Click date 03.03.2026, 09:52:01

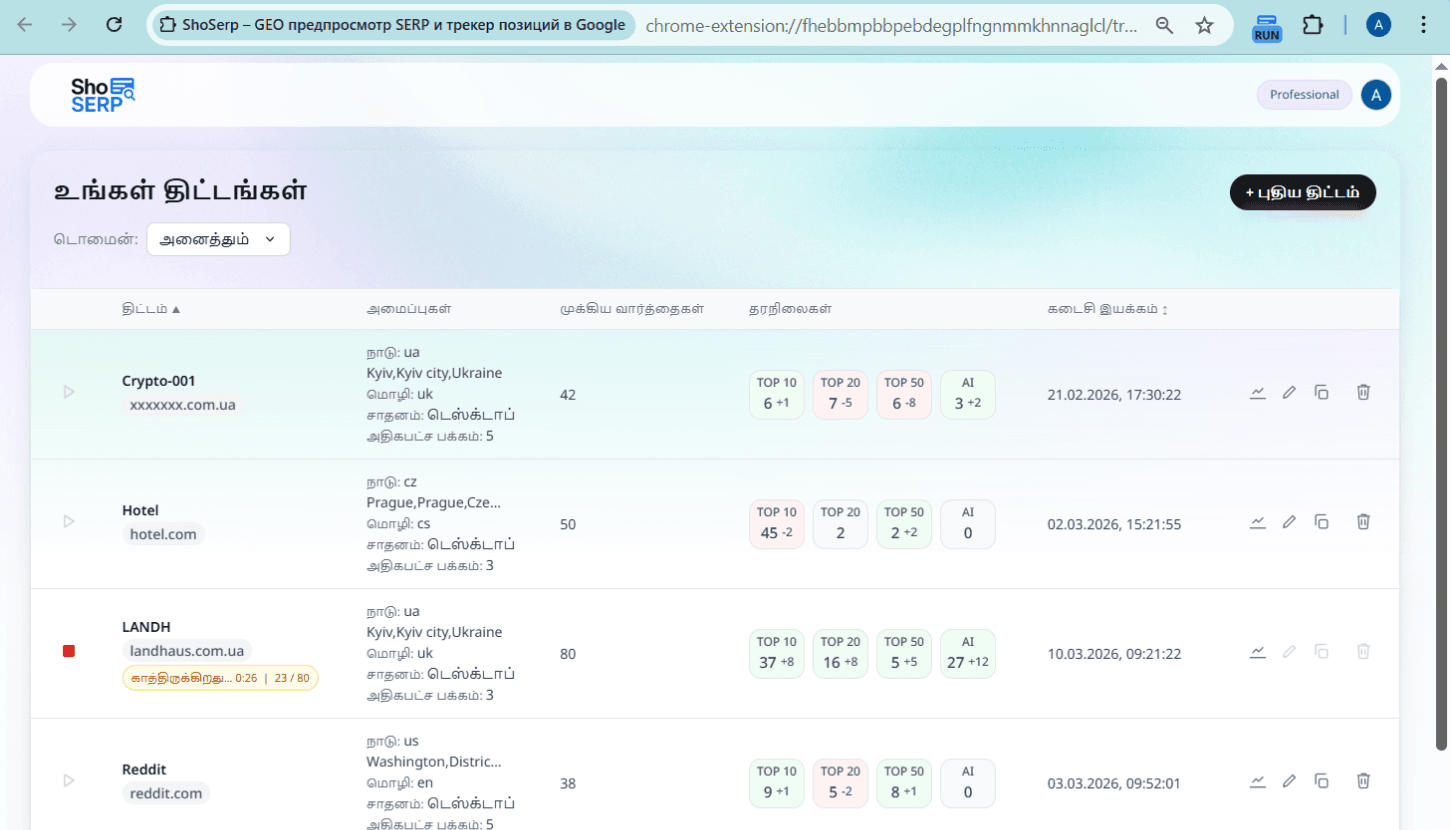[x=1114, y=783]
